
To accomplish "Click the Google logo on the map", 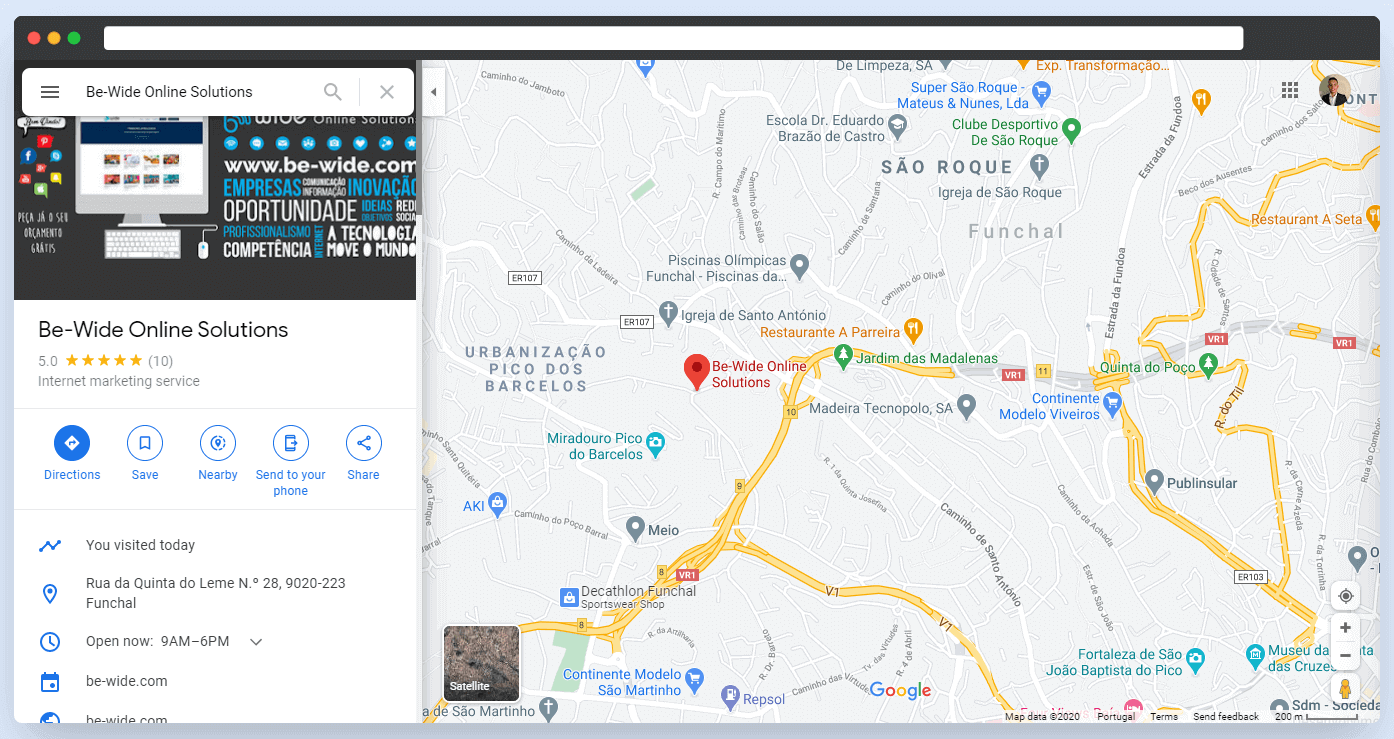I will point(900,690).
